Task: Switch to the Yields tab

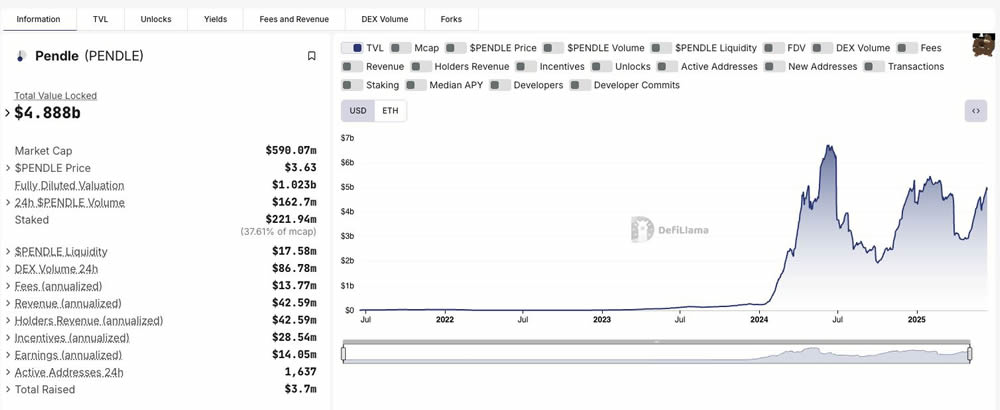Action: (215, 19)
